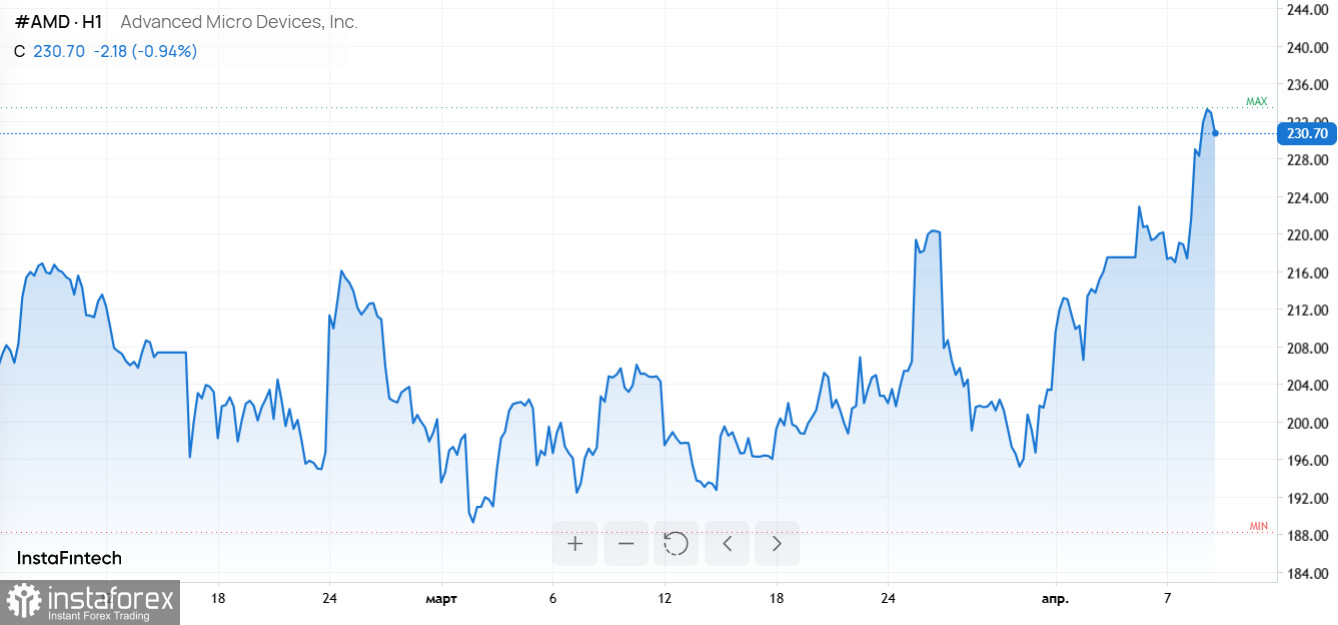
Task: Click the 236.00 price axis label
Action: tap(1310, 85)
